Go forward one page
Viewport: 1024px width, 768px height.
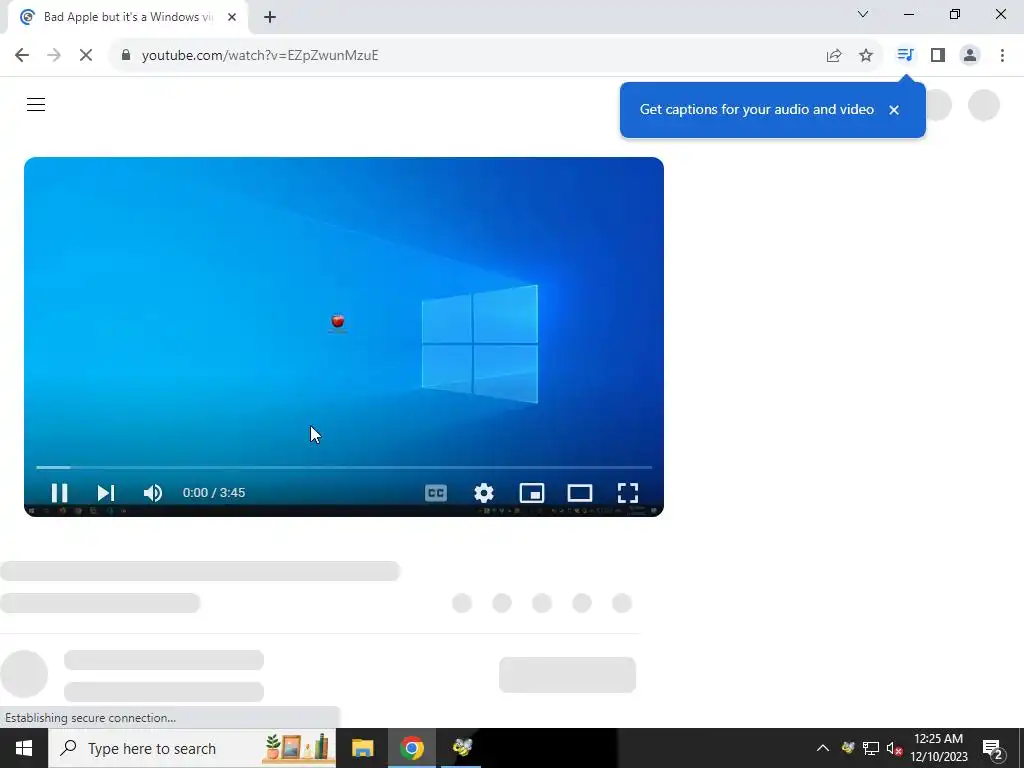54,55
